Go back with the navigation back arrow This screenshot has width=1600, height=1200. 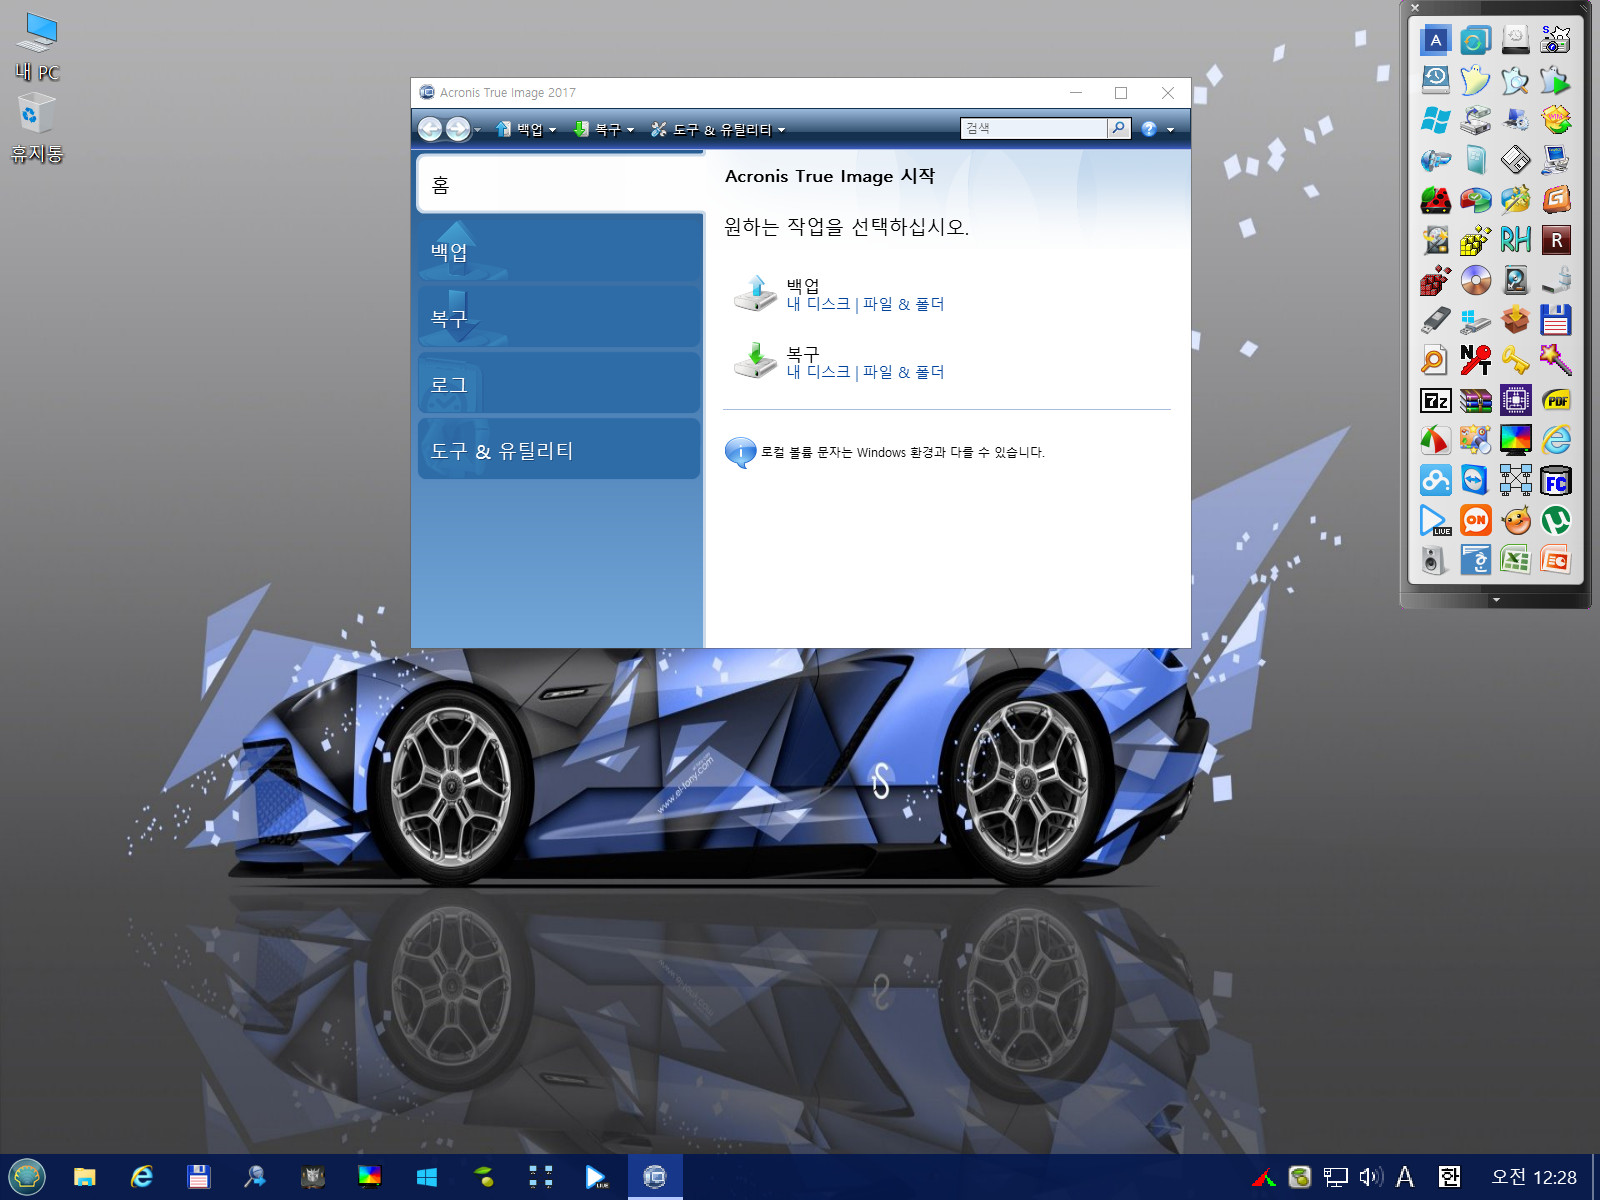[x=430, y=129]
